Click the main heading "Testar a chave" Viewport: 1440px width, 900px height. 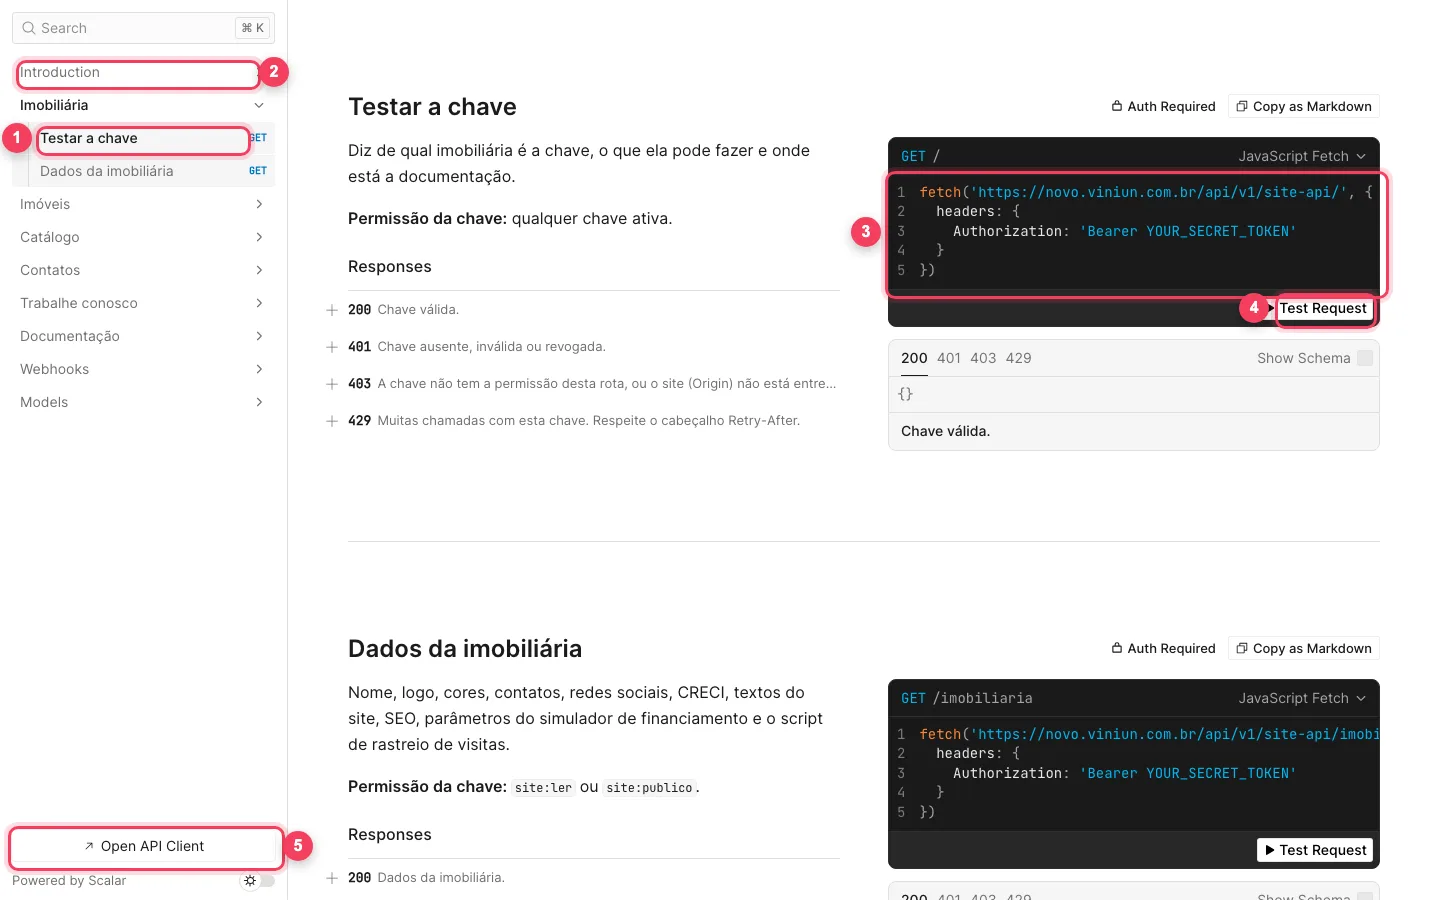coord(432,107)
